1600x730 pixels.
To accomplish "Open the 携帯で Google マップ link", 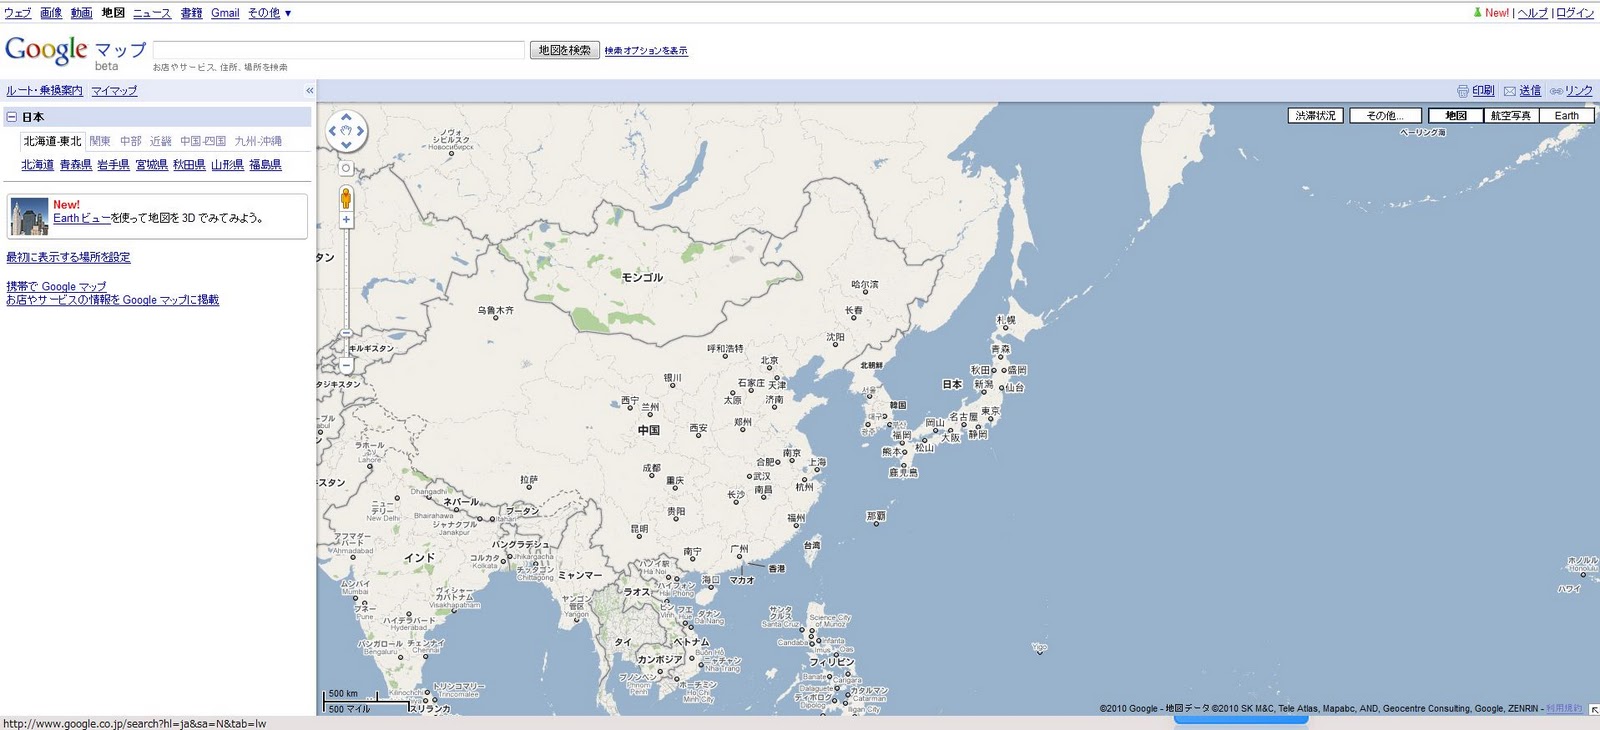I will [56, 287].
